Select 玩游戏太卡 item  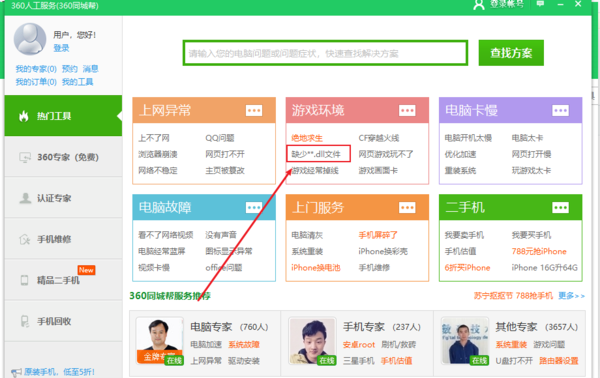pos(532,171)
